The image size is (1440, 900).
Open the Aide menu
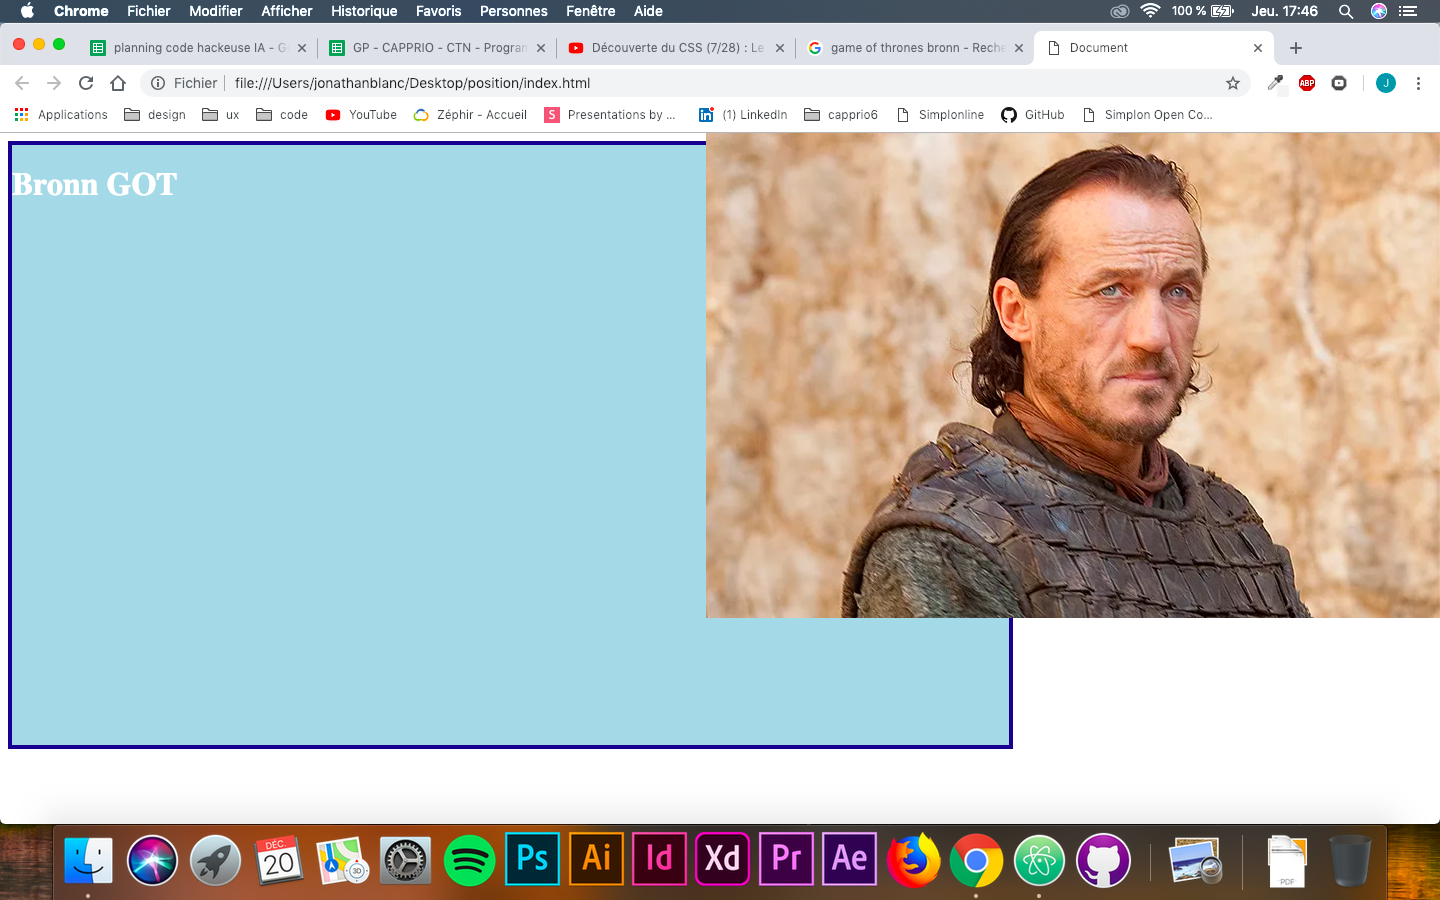(648, 11)
